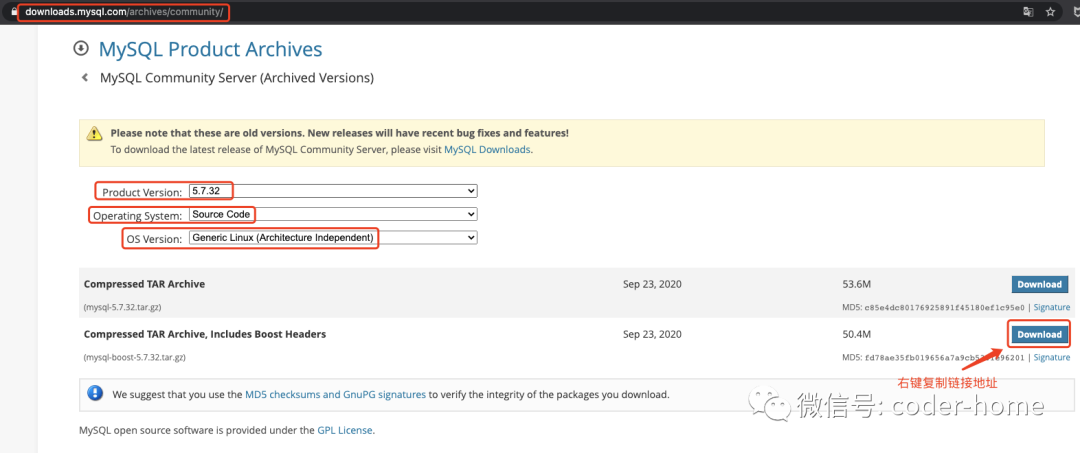Open the Operating System dropdown
Image resolution: width=1080 pixels, height=453 pixels.
click(333, 214)
